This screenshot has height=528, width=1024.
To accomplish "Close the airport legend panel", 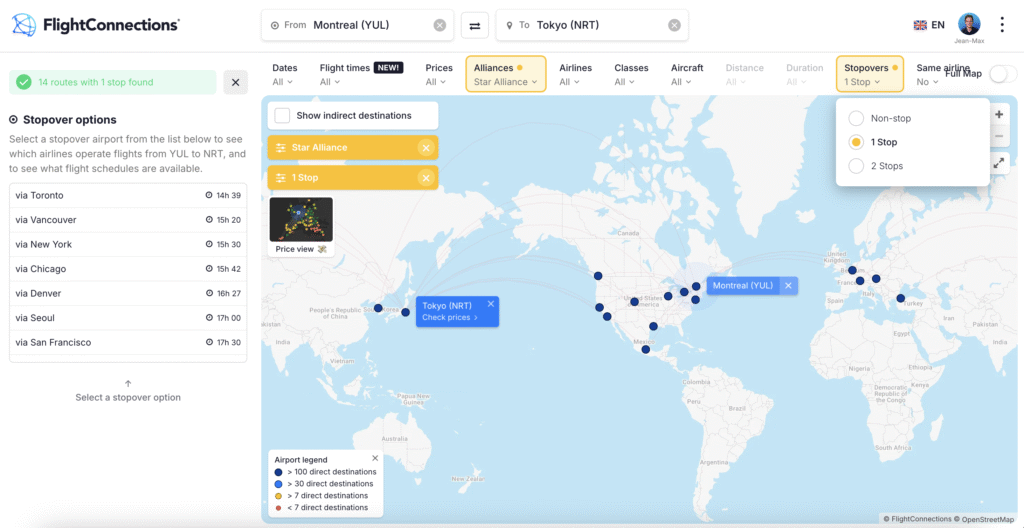I will pyautogui.click(x=375, y=458).
